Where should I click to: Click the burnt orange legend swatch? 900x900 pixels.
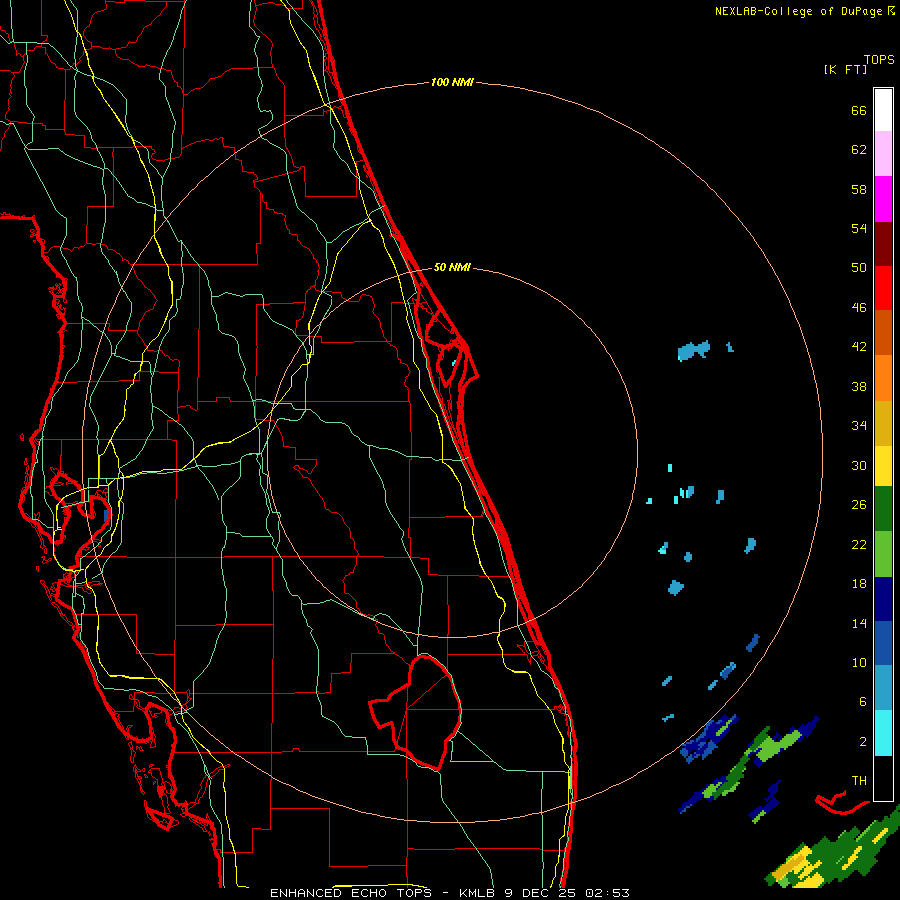pos(883,332)
